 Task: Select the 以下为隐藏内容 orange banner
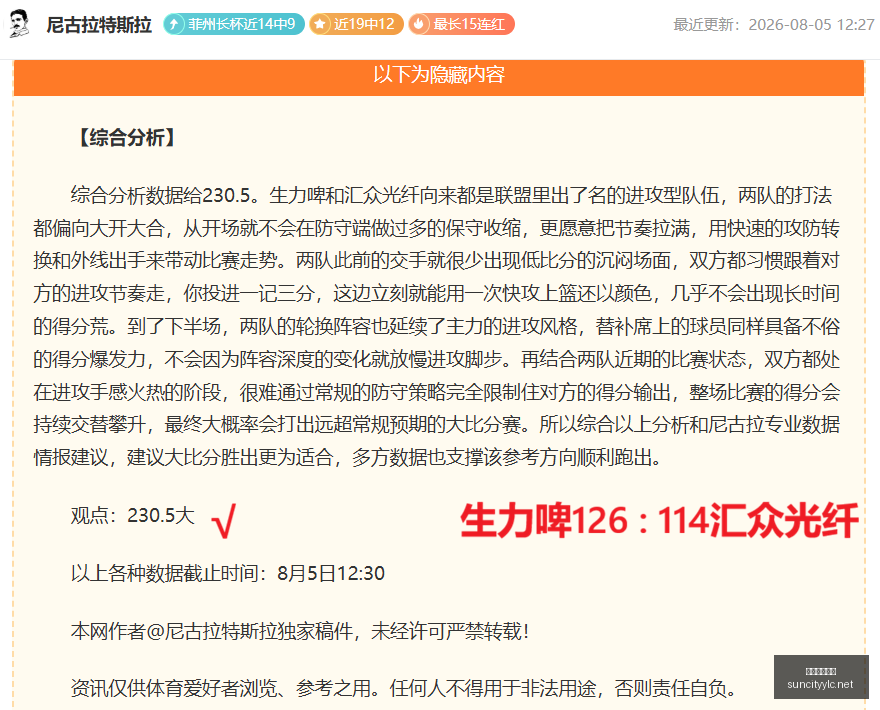click(x=439, y=77)
